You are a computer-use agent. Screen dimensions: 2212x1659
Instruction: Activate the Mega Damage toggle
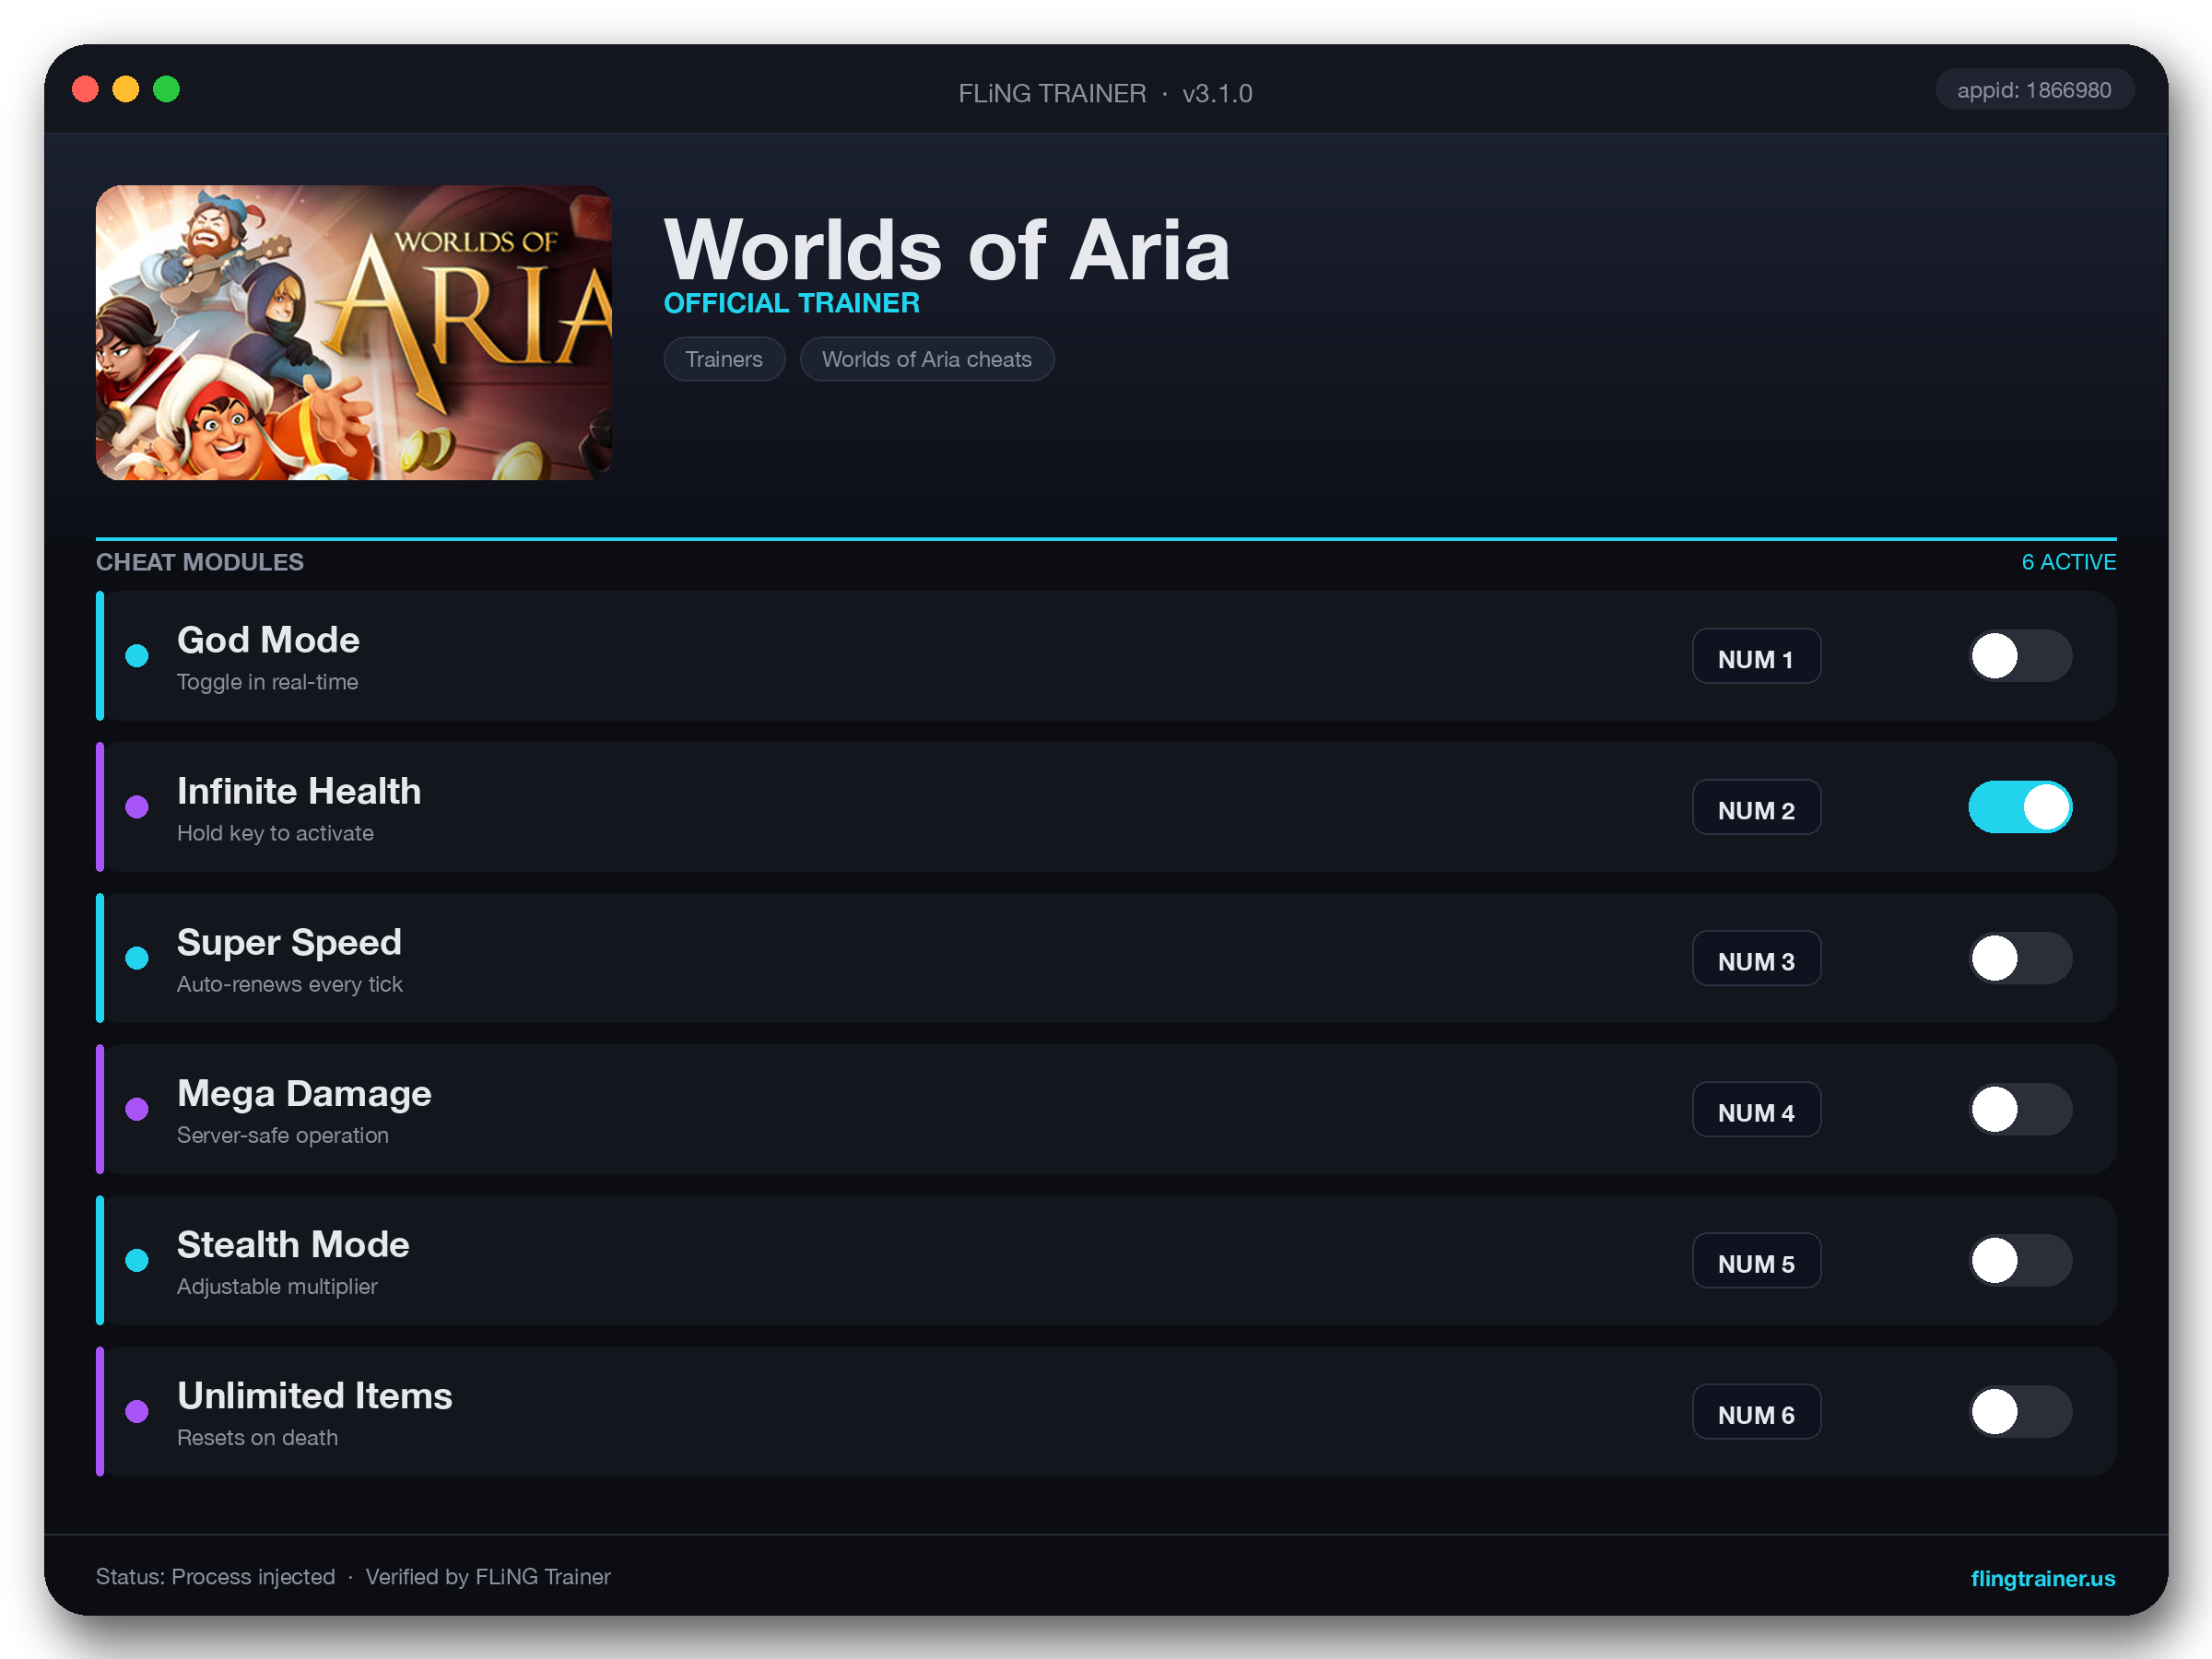(x=2020, y=1109)
